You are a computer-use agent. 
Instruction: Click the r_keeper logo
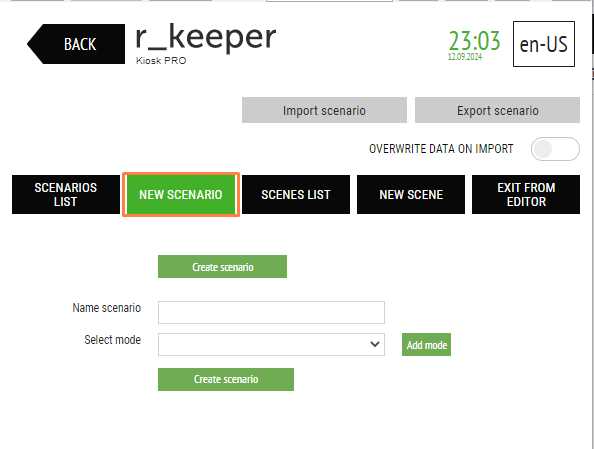click(206, 37)
